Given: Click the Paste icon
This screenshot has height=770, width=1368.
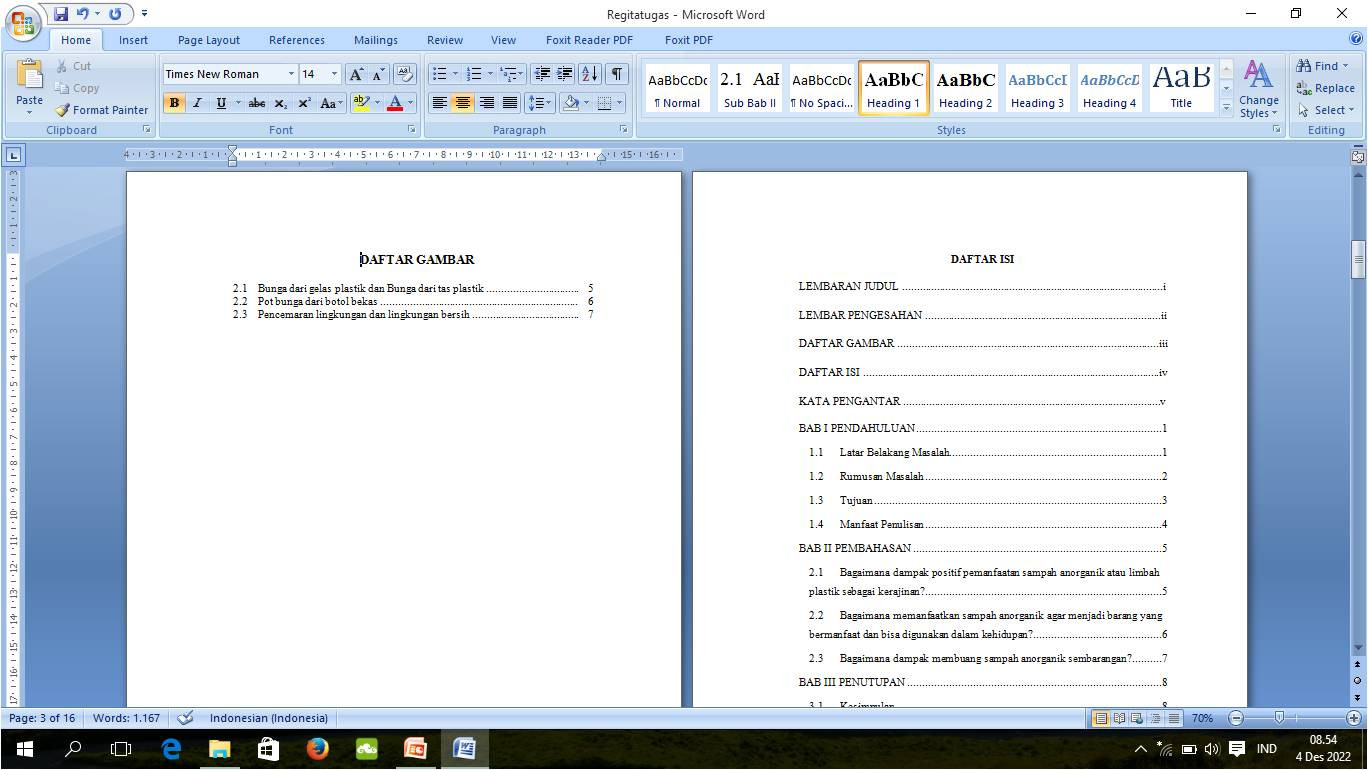Looking at the screenshot, I should coord(29,75).
